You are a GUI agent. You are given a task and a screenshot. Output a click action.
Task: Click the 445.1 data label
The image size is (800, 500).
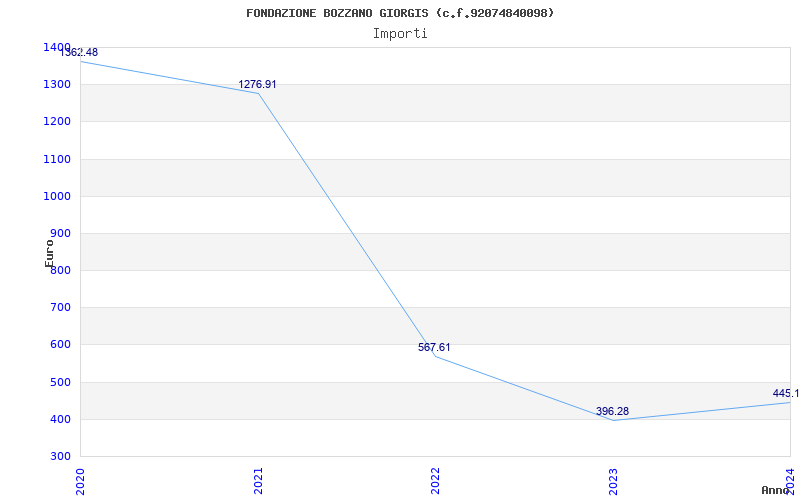pos(786,393)
